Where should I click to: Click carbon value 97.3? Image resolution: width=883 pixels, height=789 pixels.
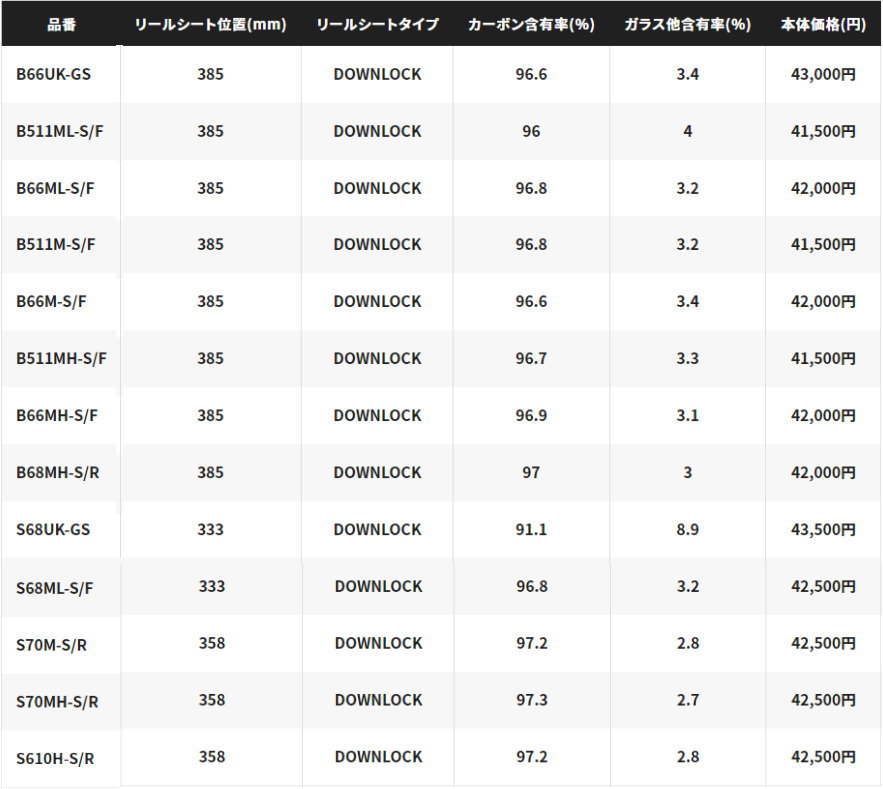532,700
